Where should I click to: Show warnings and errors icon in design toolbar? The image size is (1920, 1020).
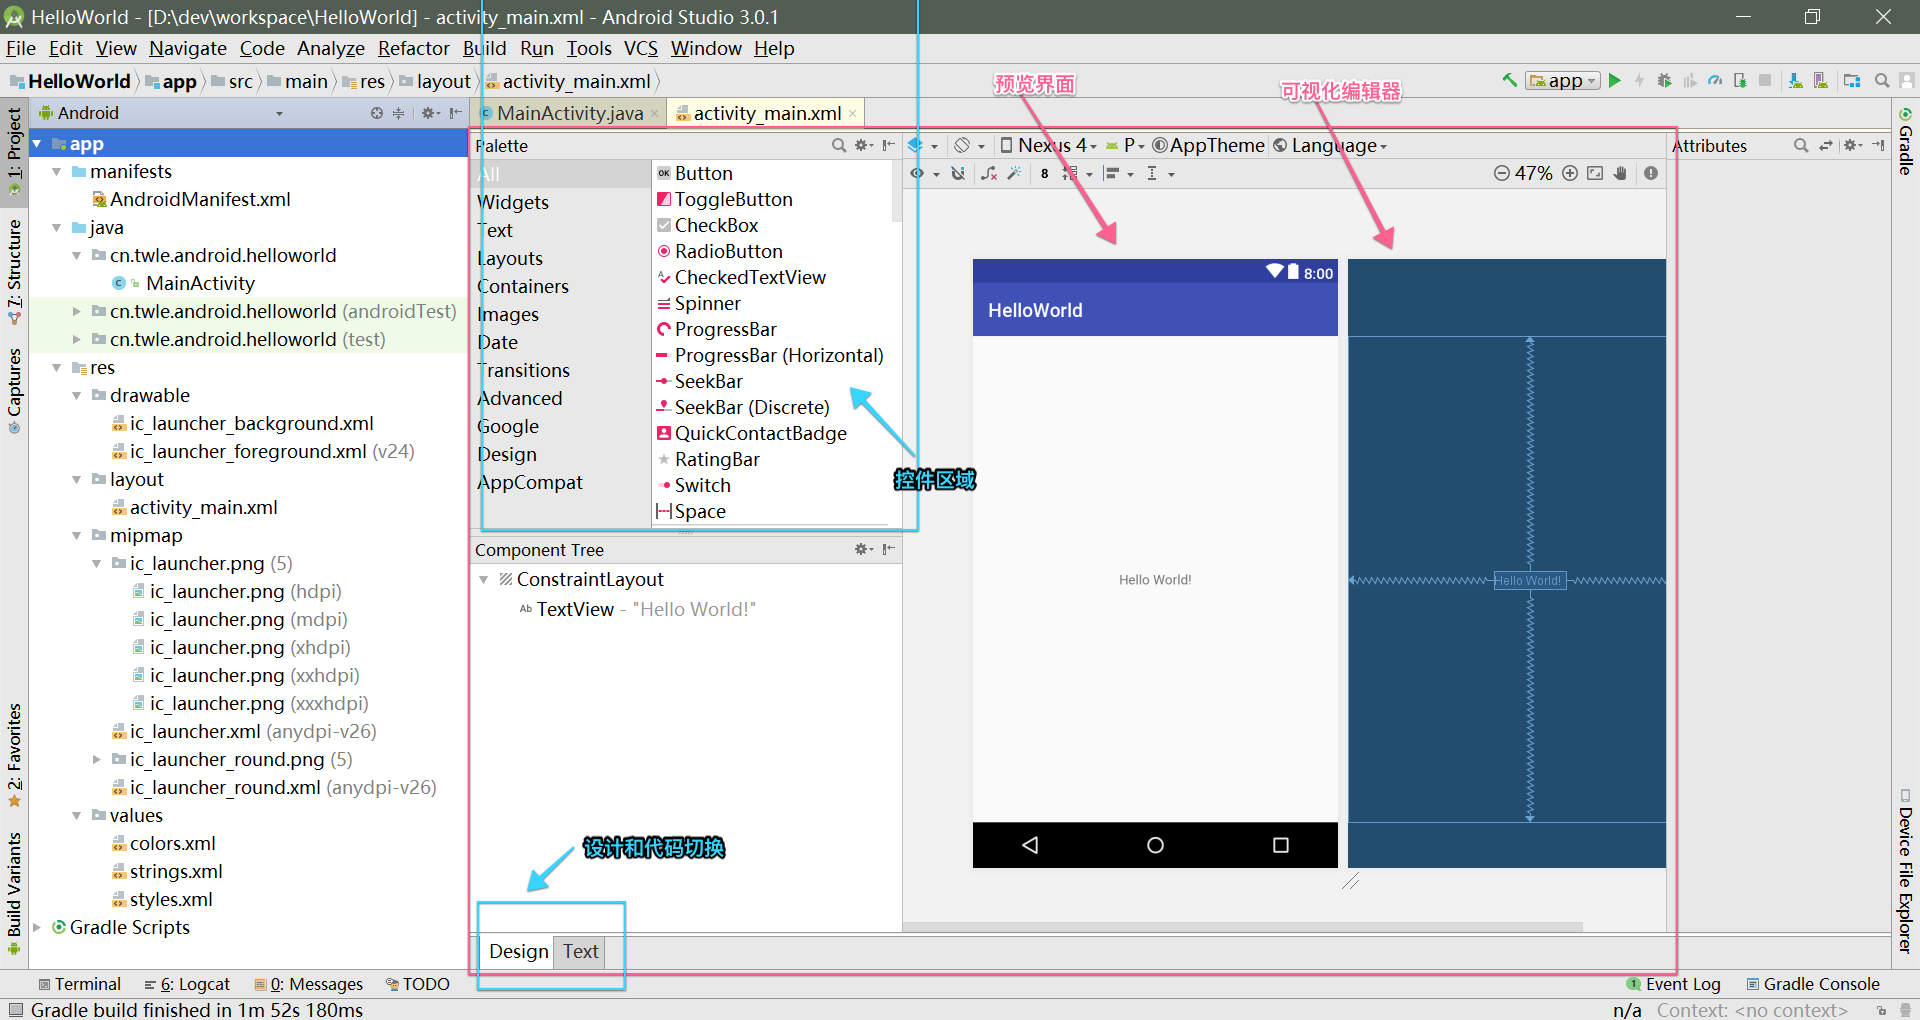(x=1651, y=173)
